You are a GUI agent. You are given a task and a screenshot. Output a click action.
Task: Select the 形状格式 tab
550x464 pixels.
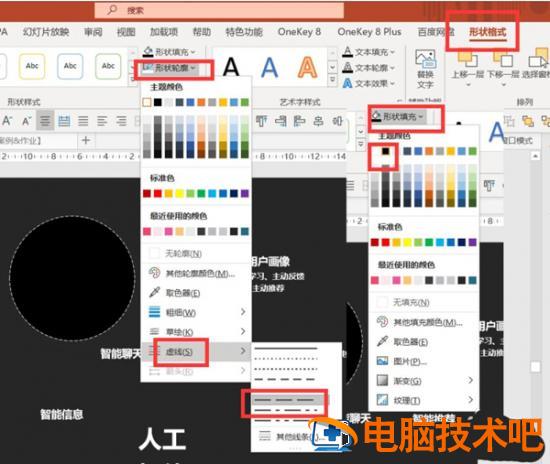[x=488, y=32]
